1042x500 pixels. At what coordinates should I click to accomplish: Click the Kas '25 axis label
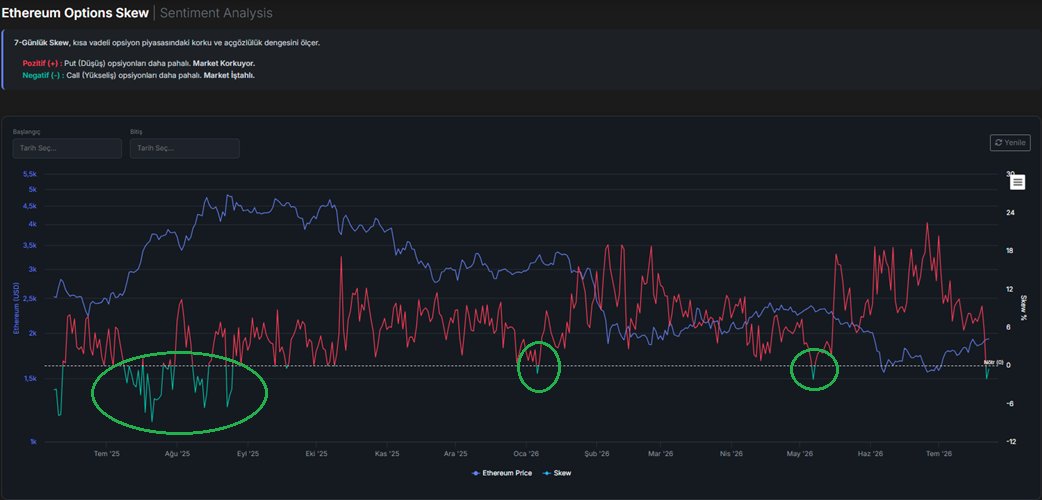point(387,453)
